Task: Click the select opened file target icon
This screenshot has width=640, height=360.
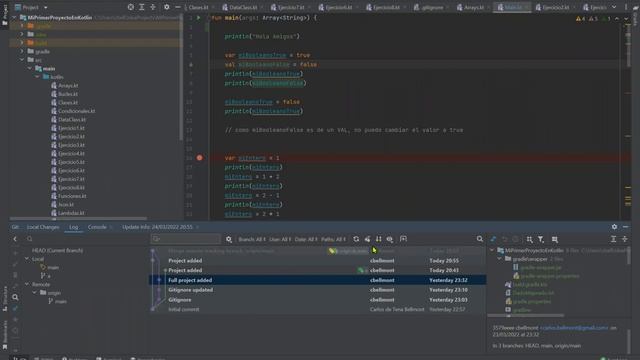Action: 131,7
